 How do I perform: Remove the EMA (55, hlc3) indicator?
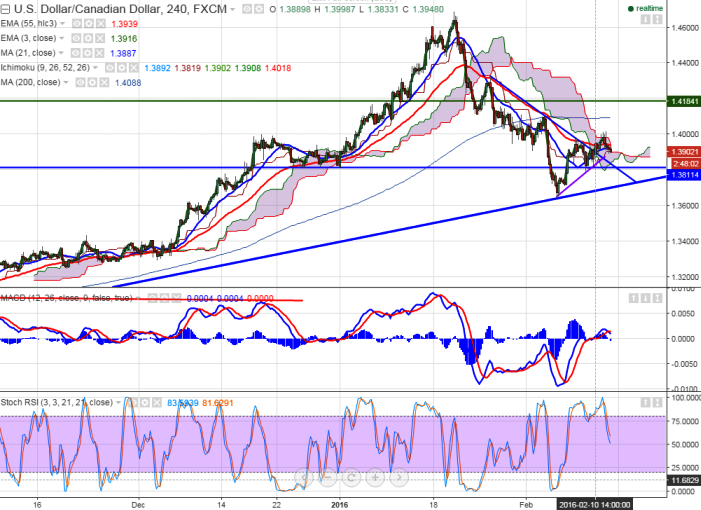tap(101, 24)
